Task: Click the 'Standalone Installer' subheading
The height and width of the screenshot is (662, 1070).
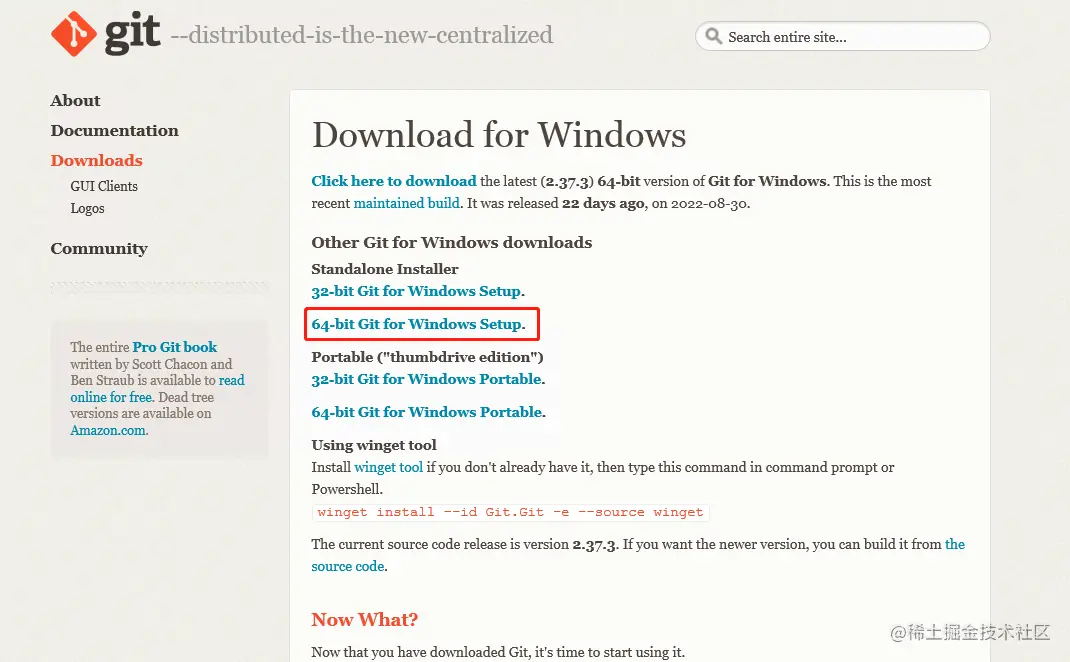Action: 385,269
